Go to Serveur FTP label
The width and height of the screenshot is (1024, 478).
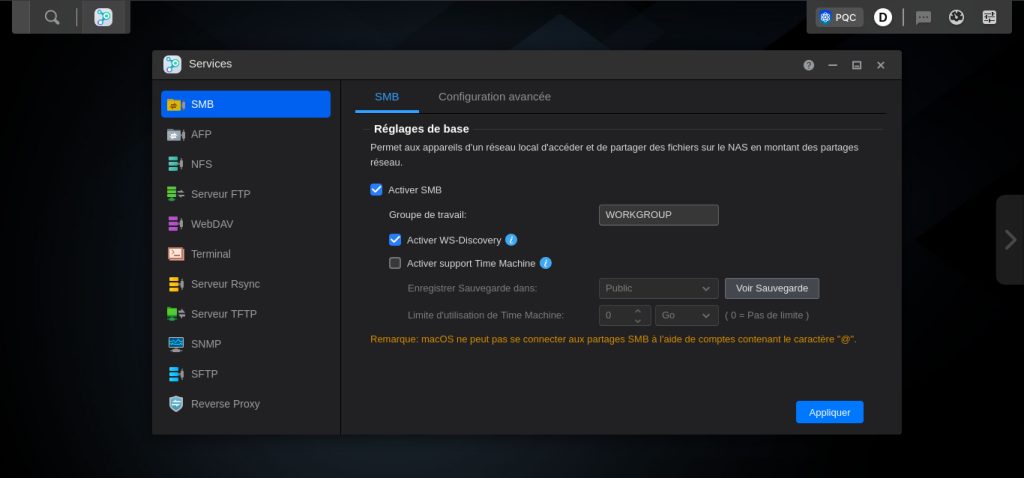click(221, 195)
